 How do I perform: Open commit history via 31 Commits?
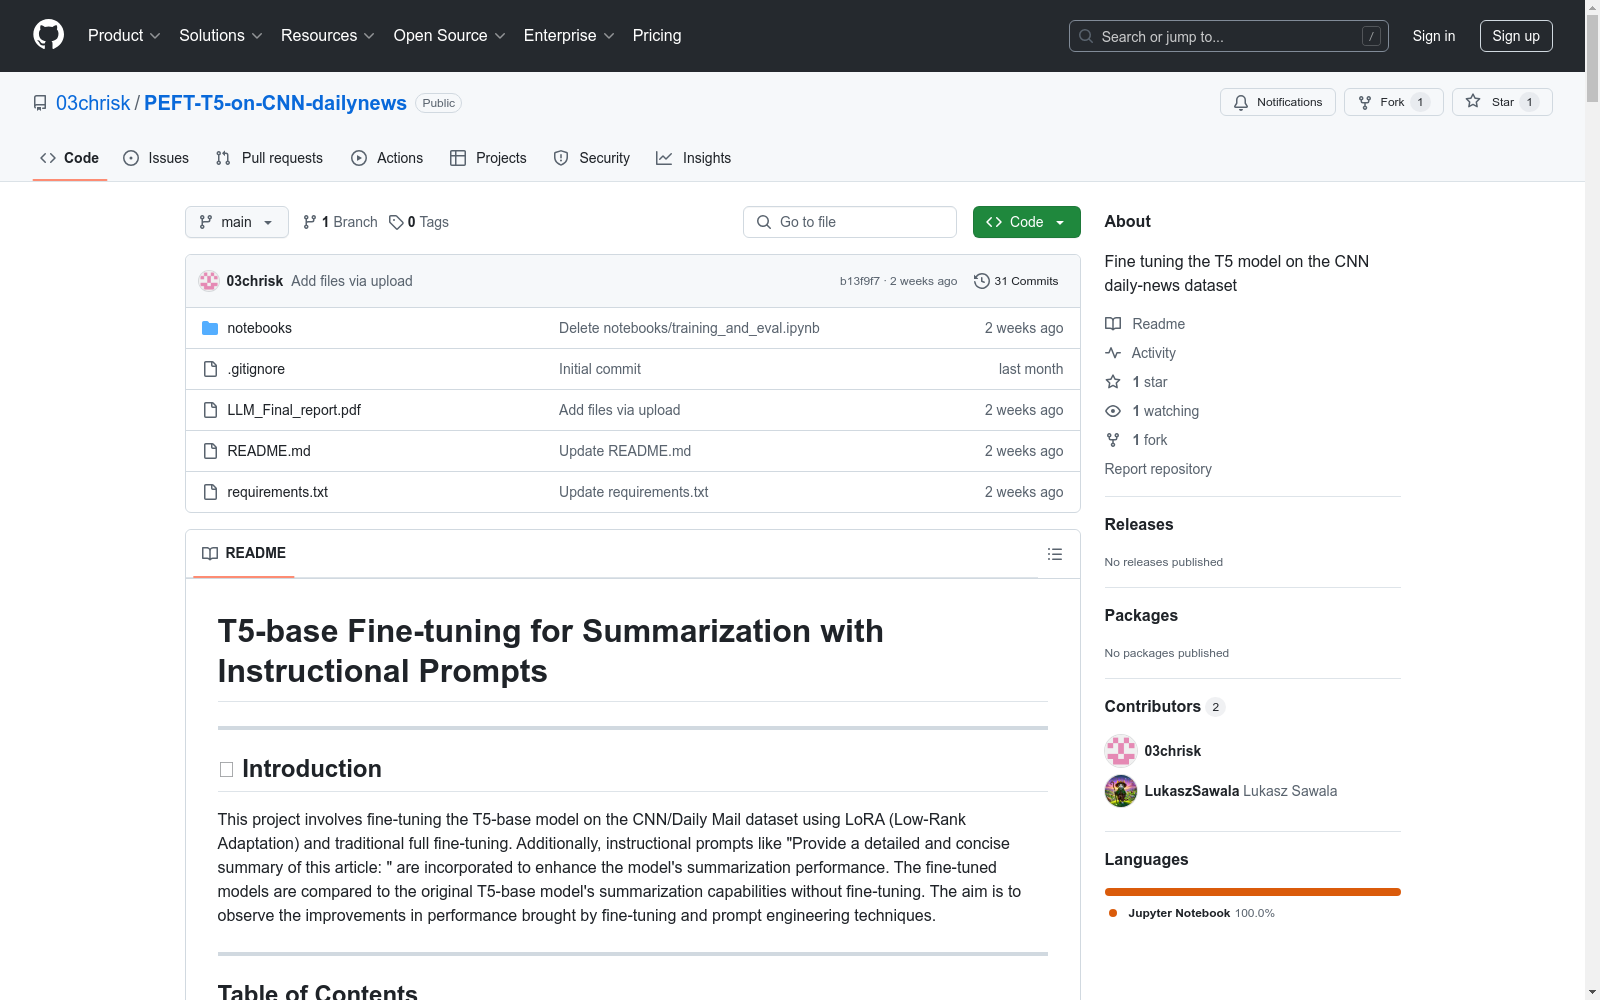point(1016,281)
